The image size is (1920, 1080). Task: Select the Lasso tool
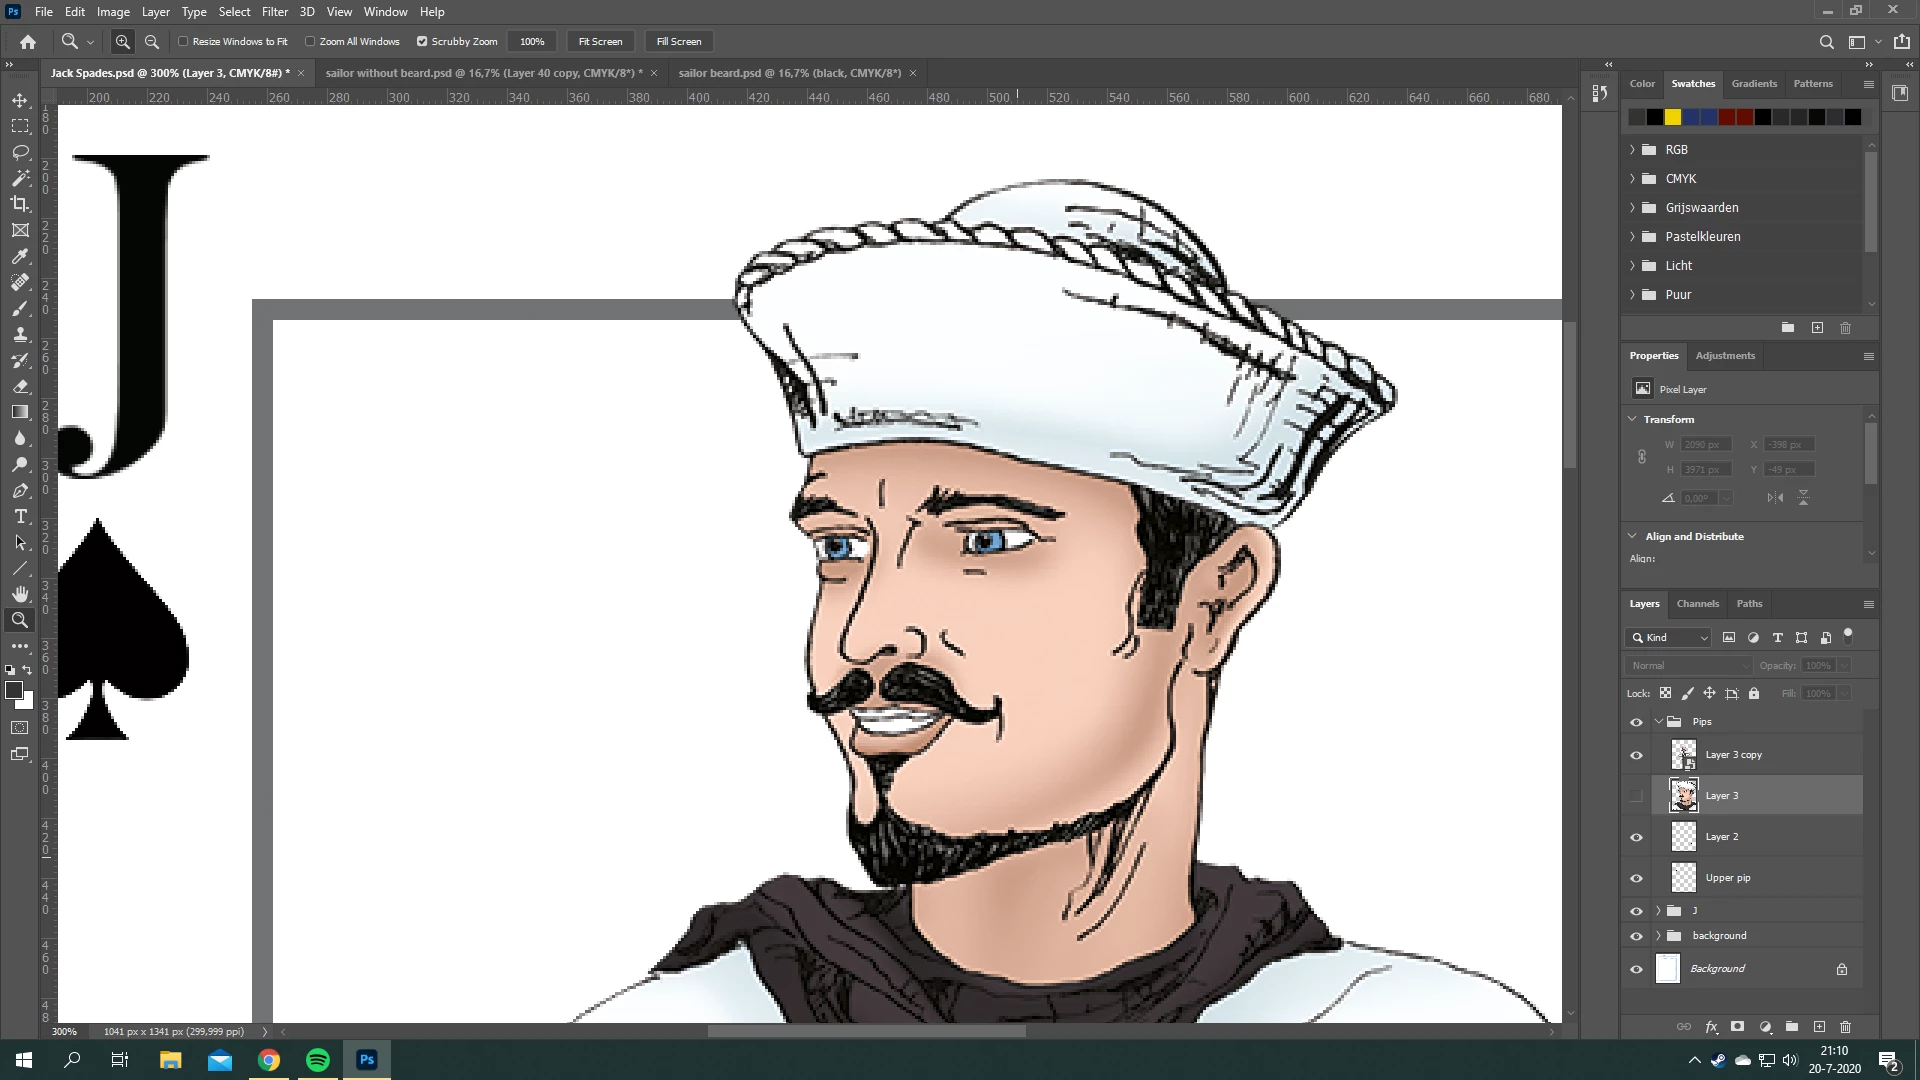20,152
